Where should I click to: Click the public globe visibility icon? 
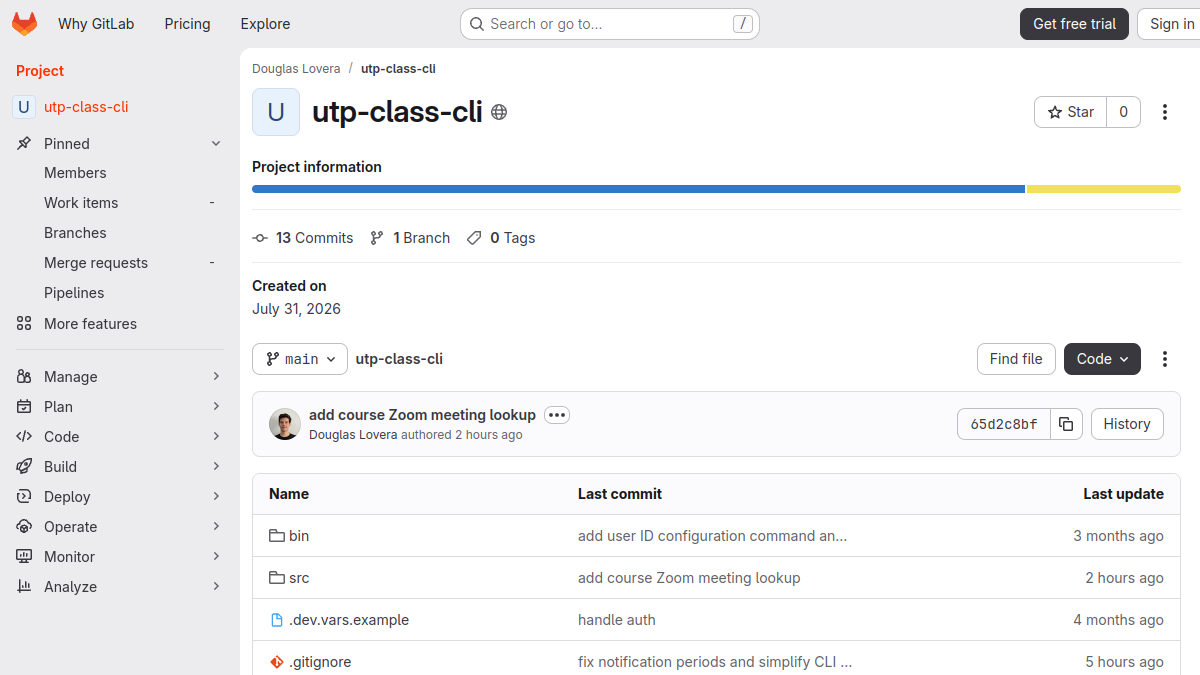tap(499, 112)
